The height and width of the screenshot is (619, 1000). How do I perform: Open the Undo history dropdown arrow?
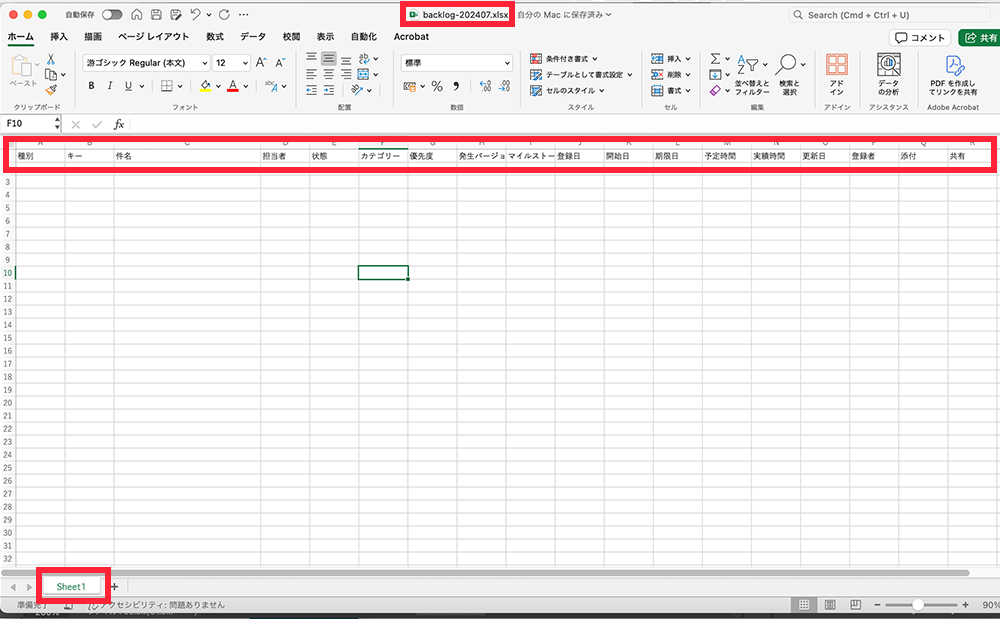click(x=209, y=15)
